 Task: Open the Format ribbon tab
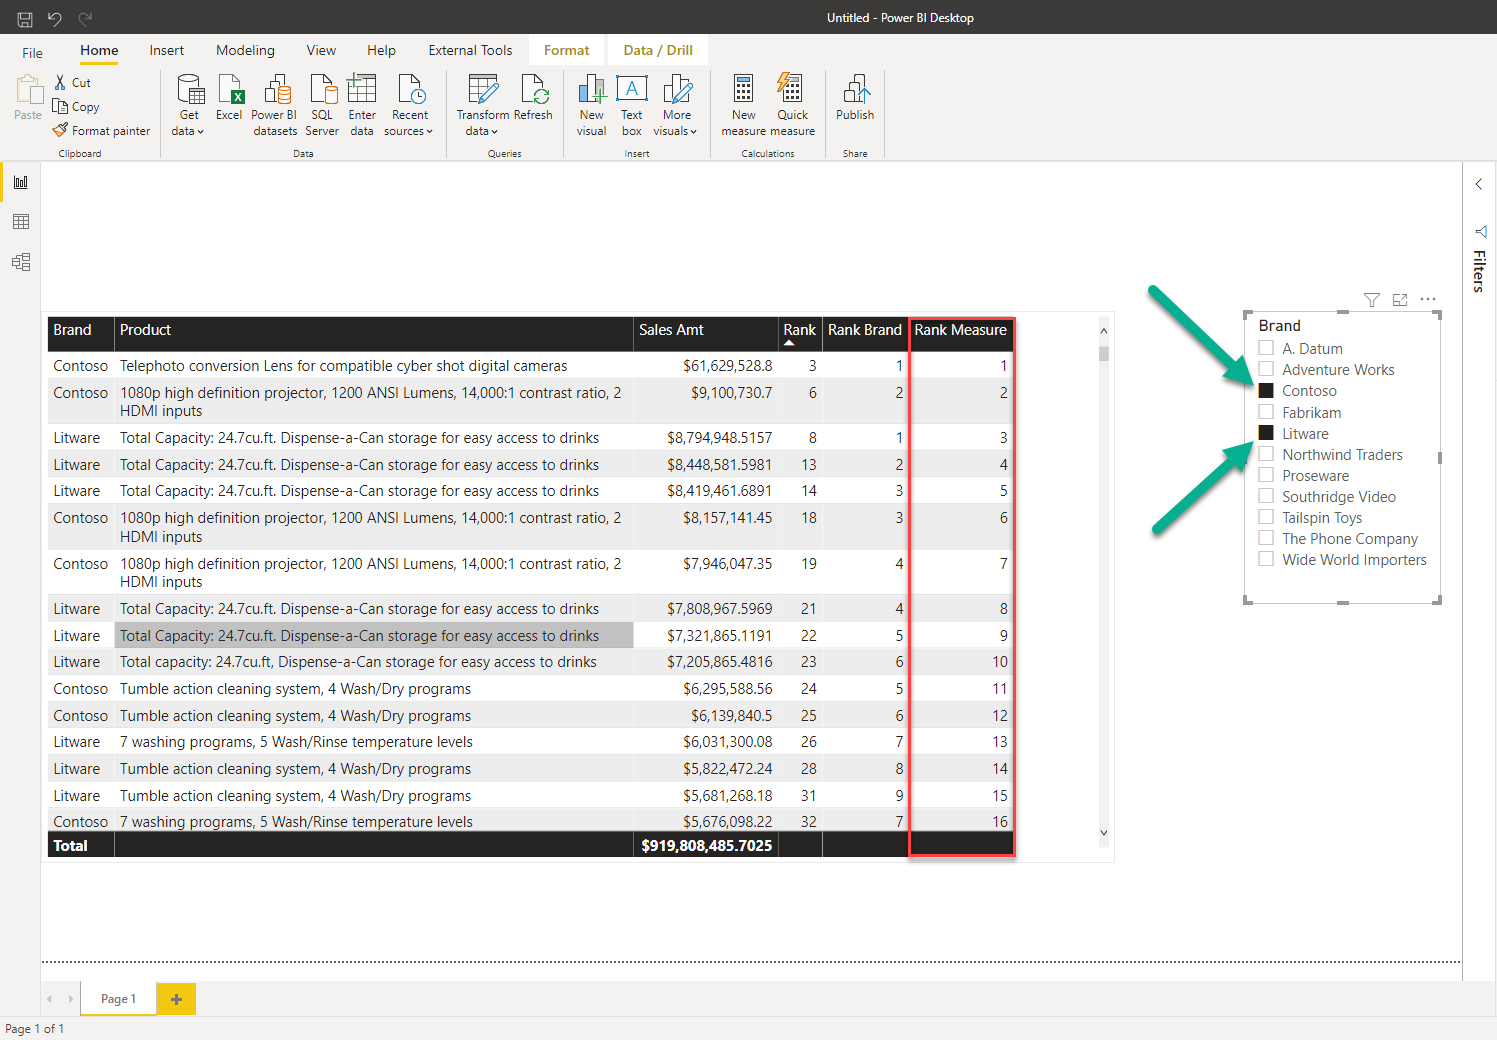[567, 50]
